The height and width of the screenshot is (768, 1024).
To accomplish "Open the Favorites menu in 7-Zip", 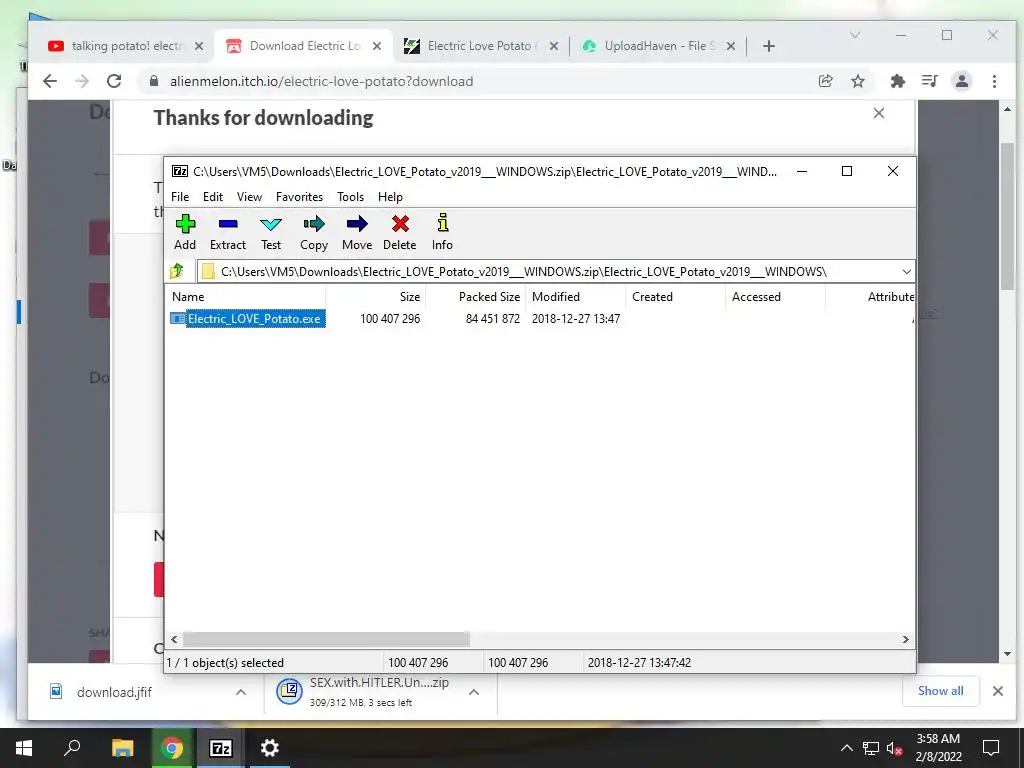I will (299, 197).
